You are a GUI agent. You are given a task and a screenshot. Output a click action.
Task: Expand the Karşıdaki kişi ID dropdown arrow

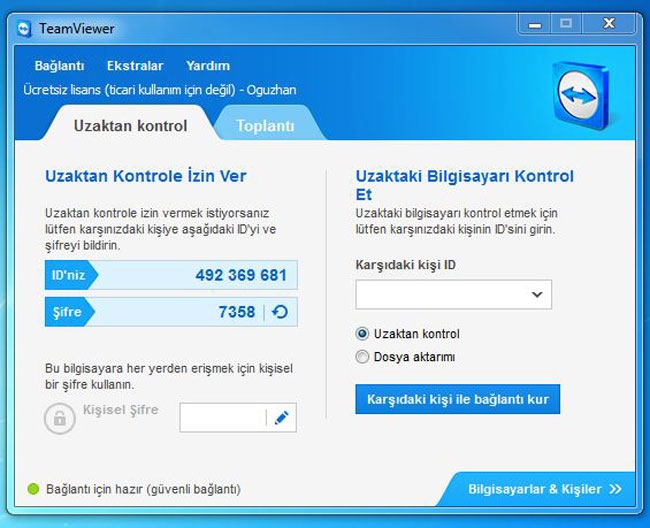point(537,294)
